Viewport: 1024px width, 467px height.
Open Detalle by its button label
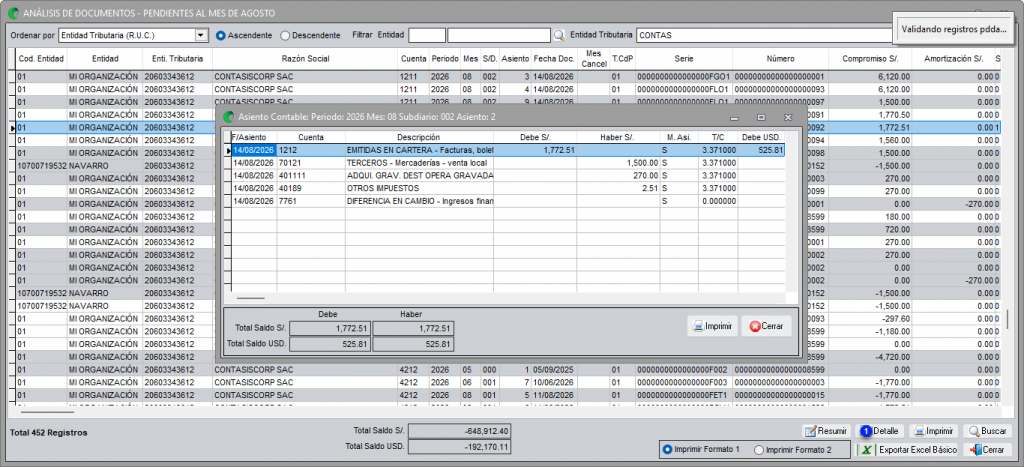[x=886, y=431]
